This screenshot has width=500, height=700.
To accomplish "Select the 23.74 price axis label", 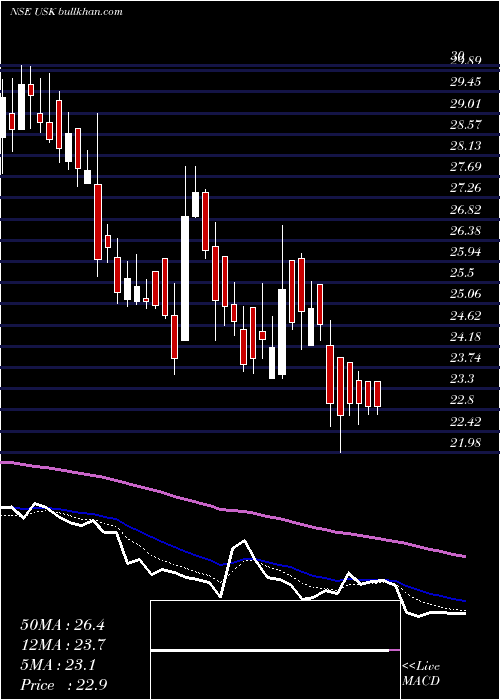I will [466, 358].
